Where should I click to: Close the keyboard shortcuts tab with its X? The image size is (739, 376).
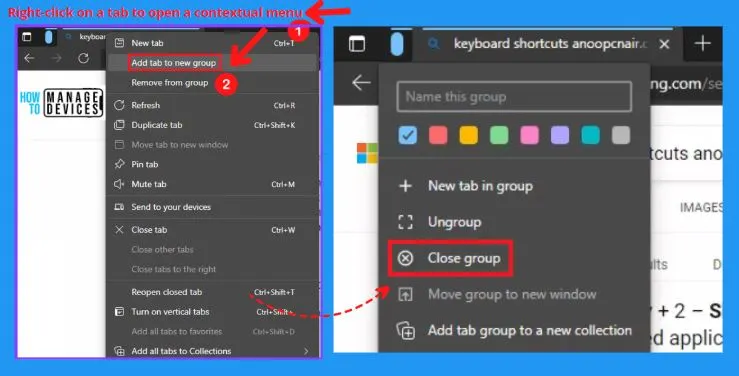(665, 44)
